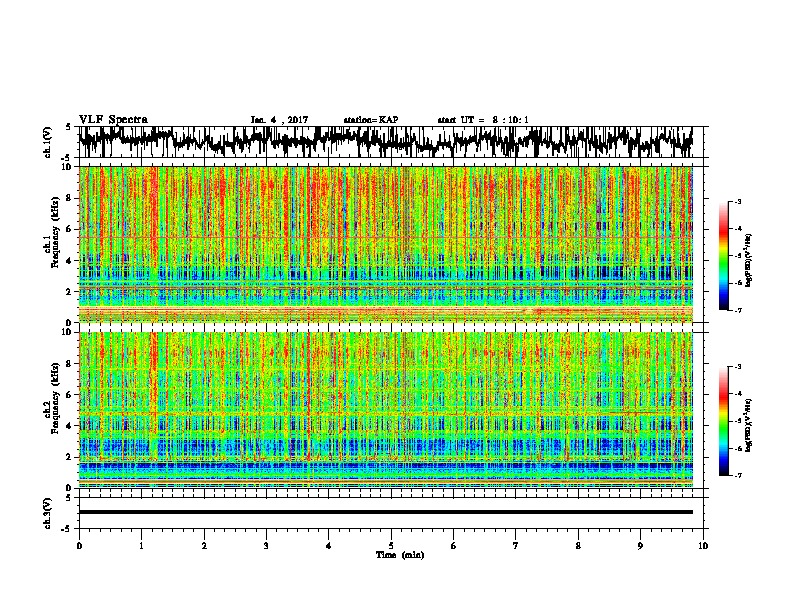
Task: Click the "-3" label on ch.1 colorbar
Action: point(737,202)
